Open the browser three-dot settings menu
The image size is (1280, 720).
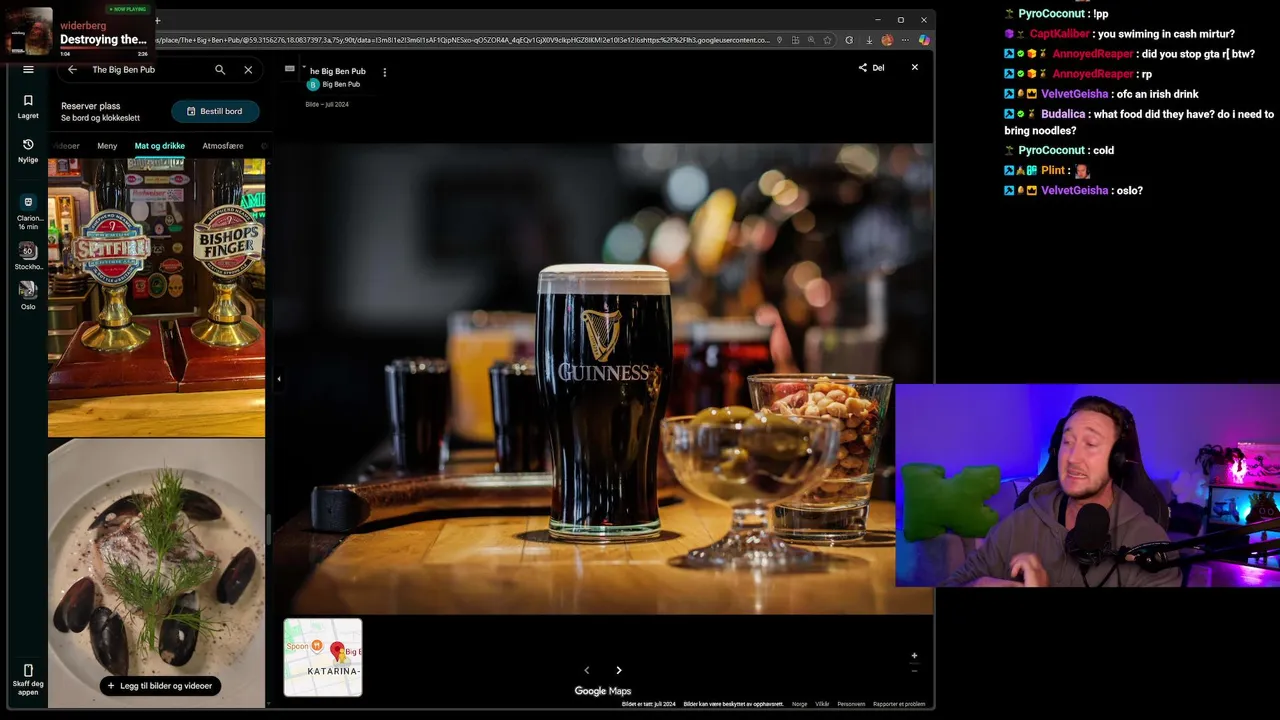coord(906,40)
